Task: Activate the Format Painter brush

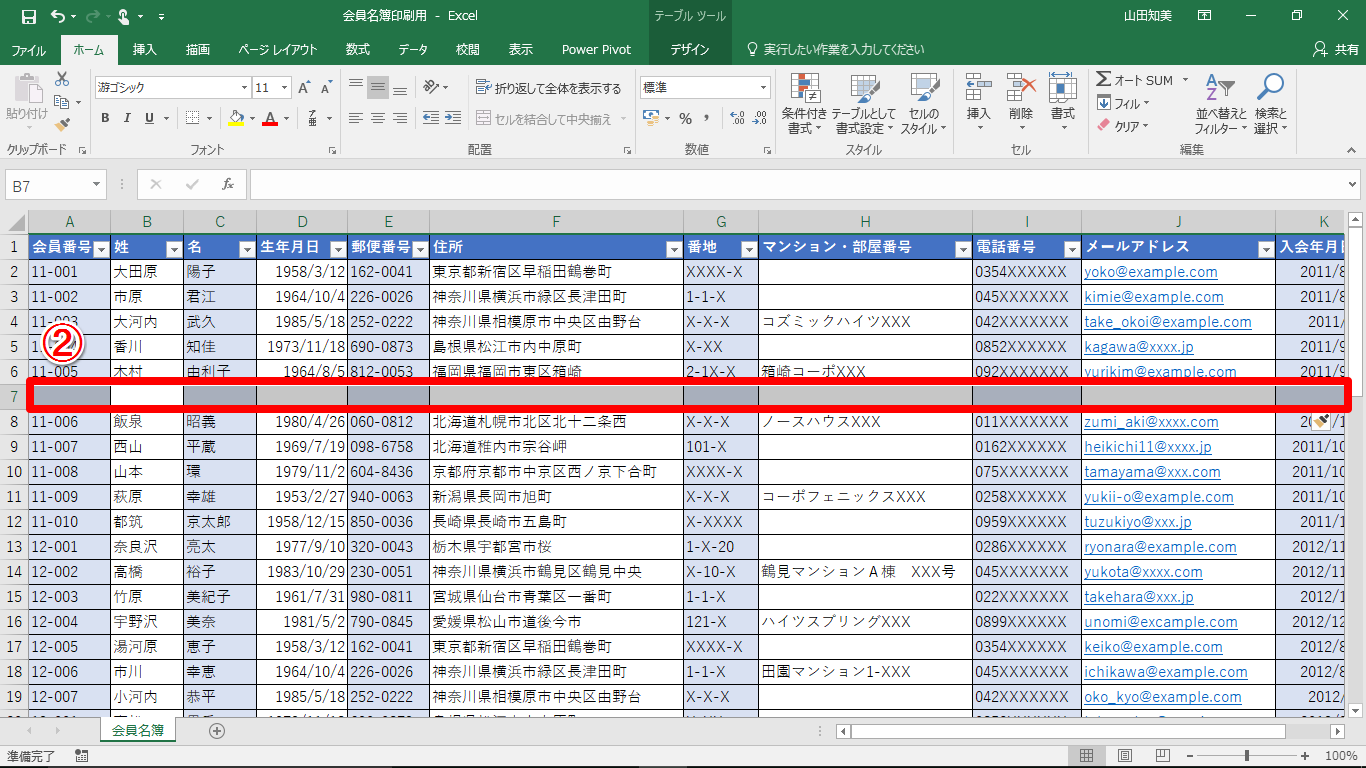Action: [62, 125]
